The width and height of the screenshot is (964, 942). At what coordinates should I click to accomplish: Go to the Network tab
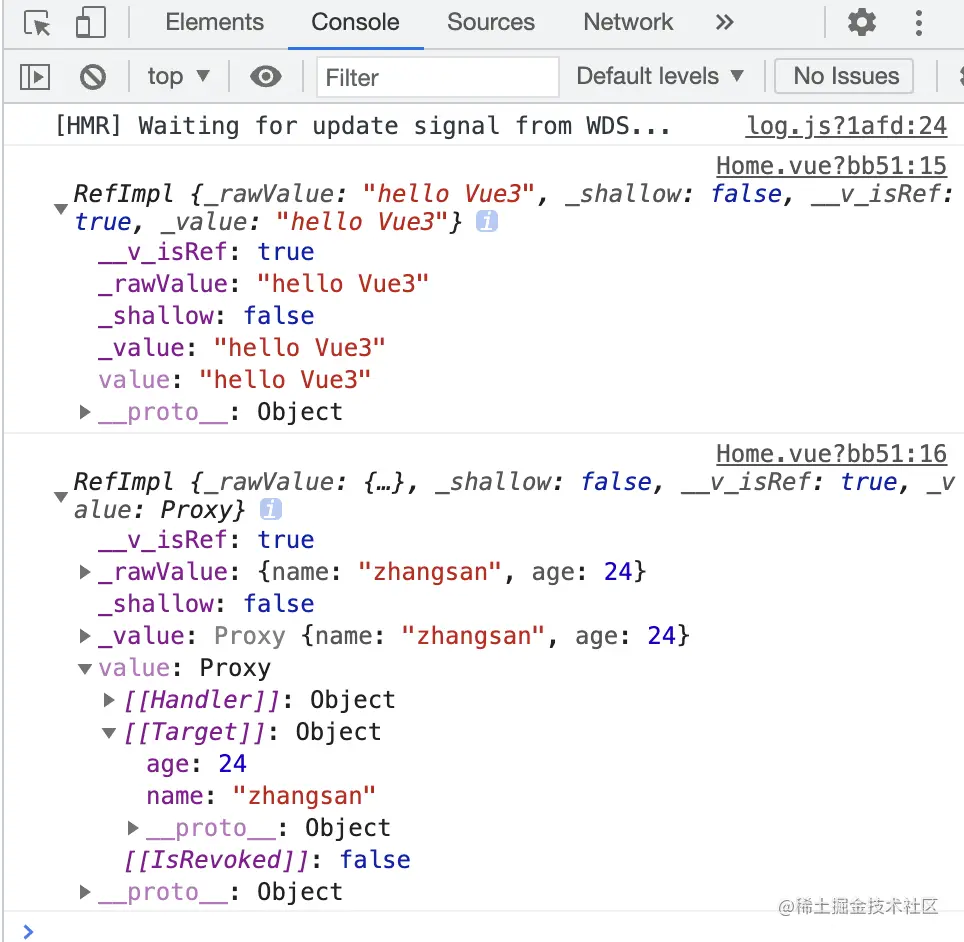point(628,23)
